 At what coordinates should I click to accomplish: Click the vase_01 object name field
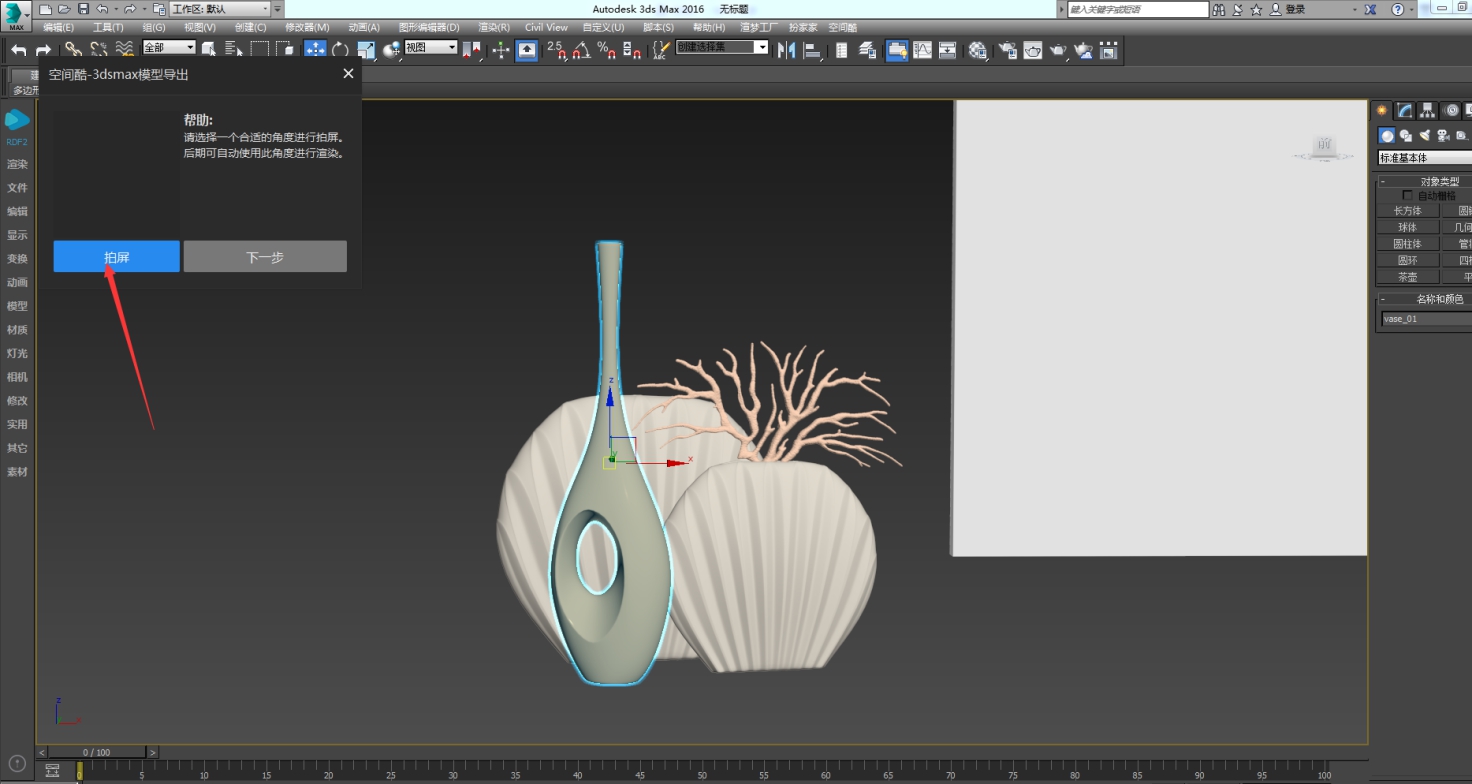1426,319
